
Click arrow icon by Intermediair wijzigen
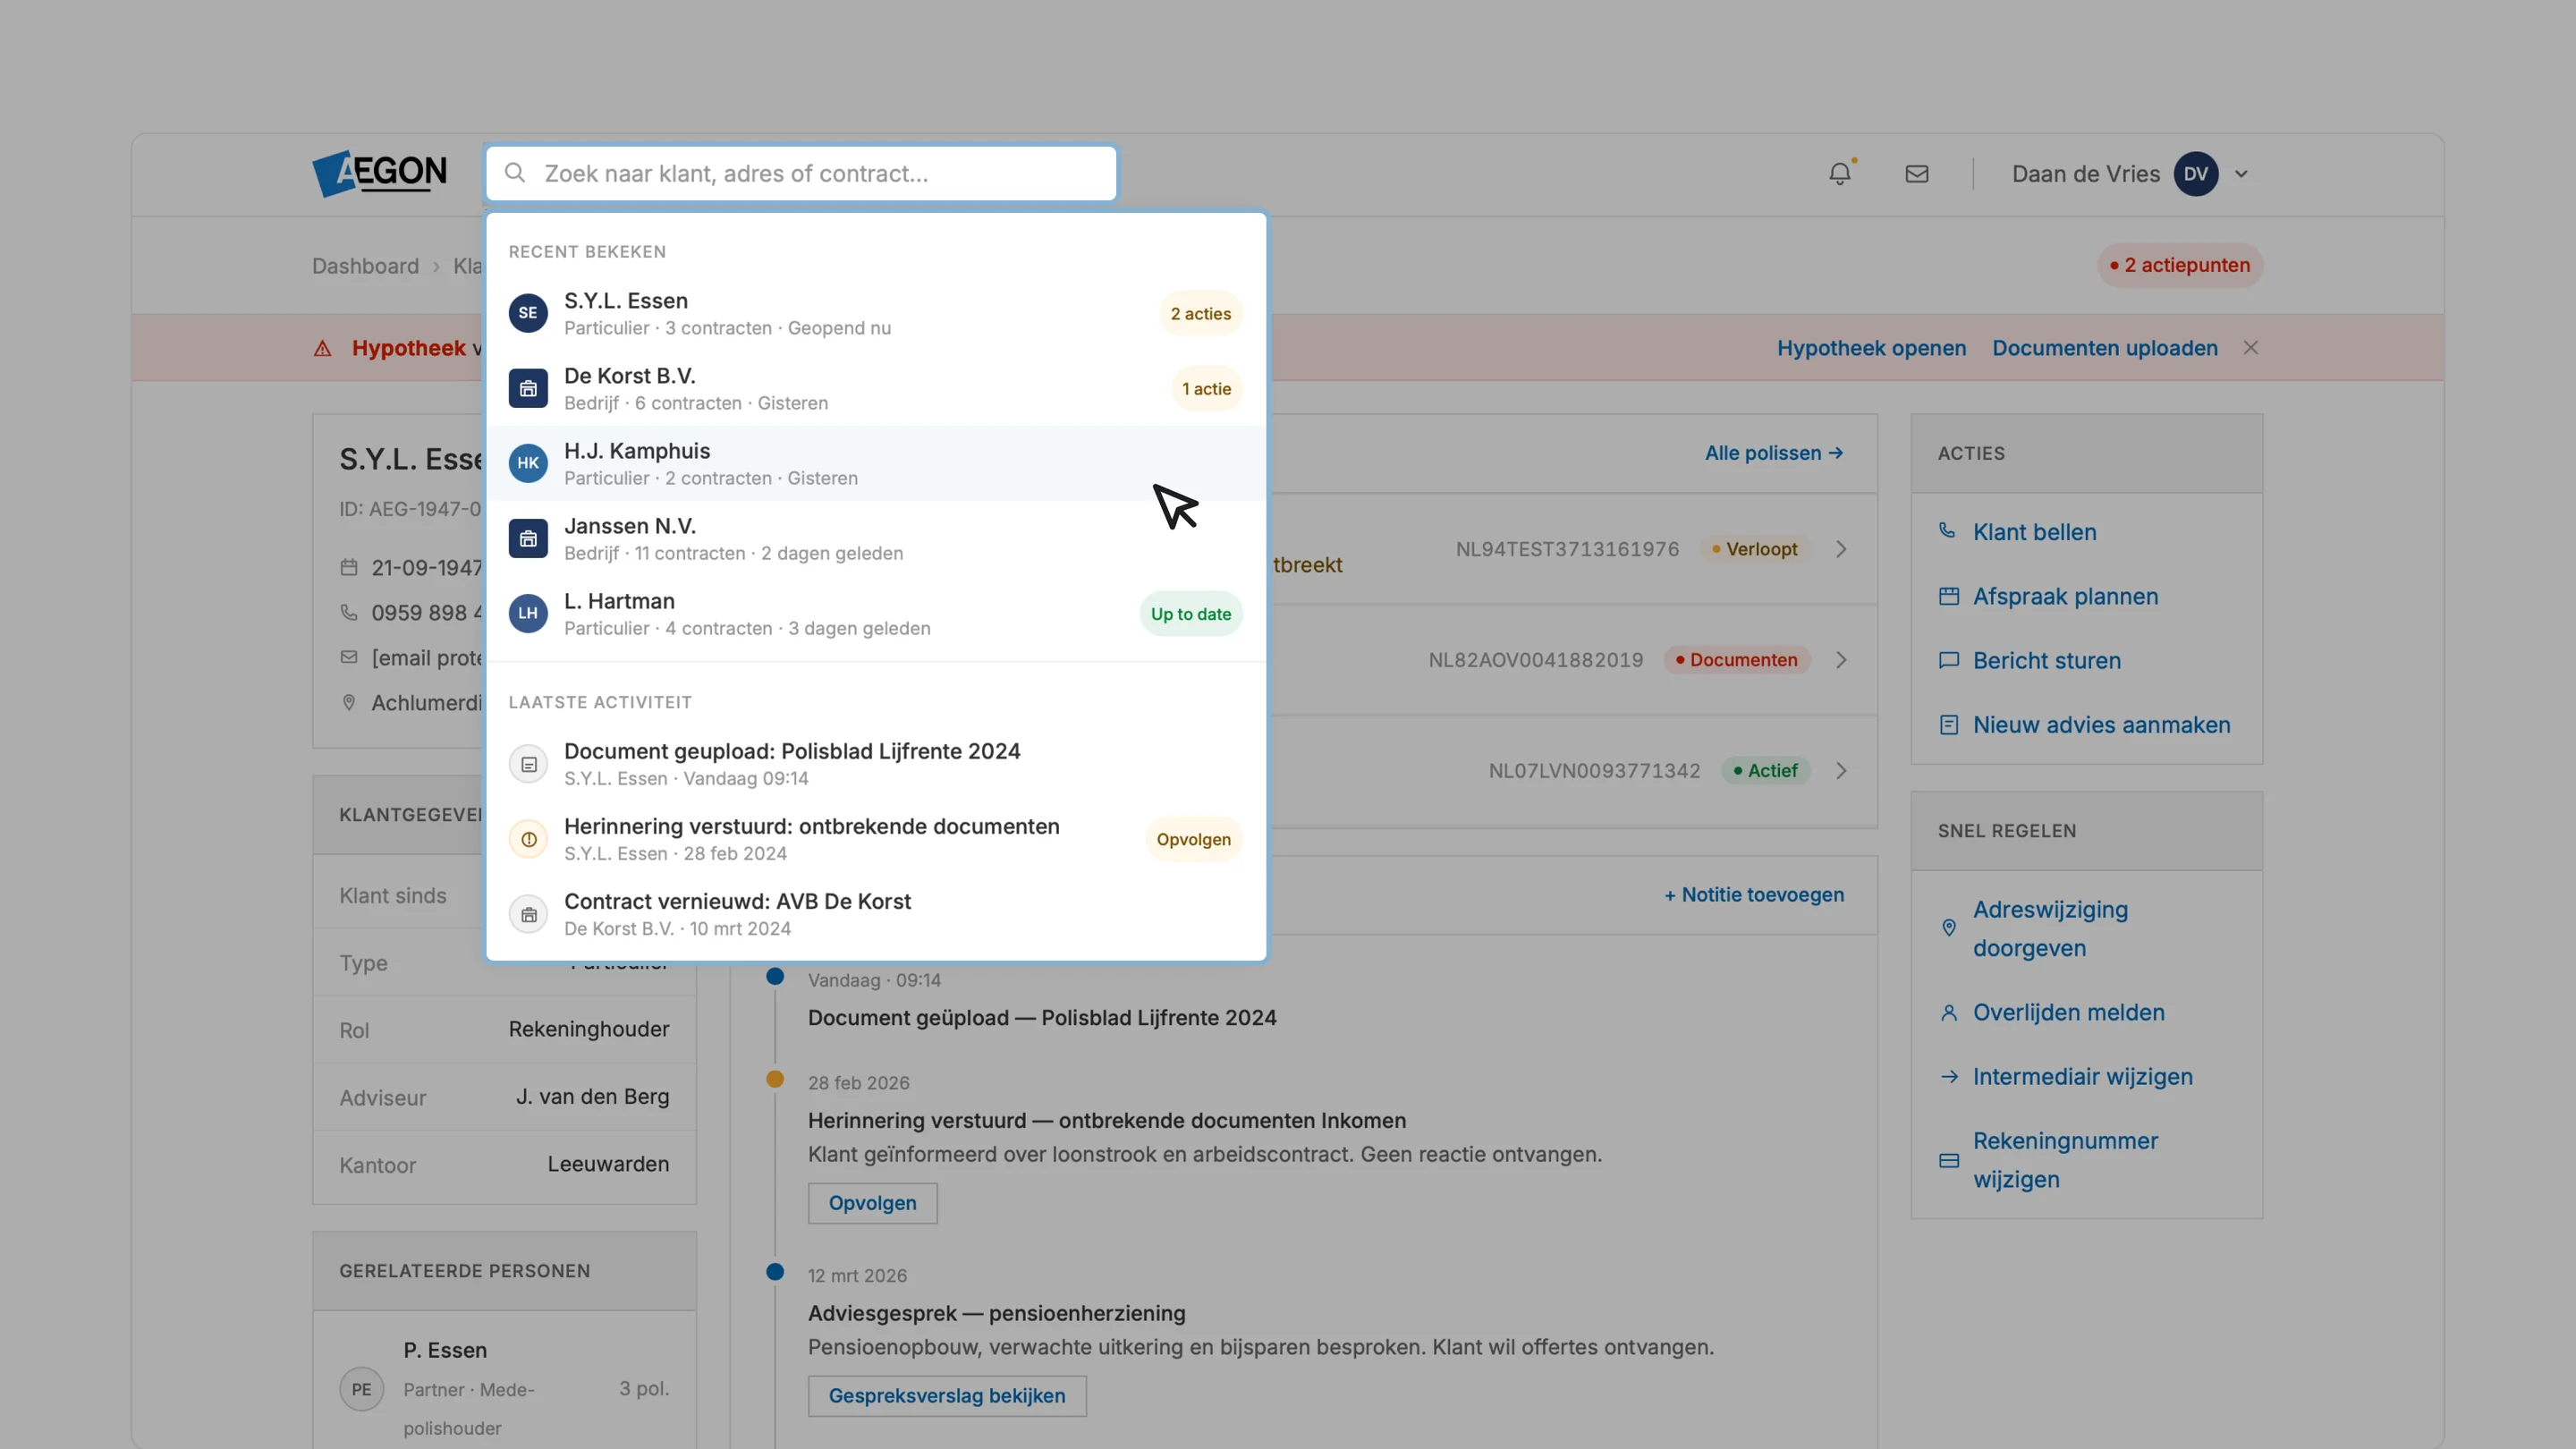click(1949, 1077)
